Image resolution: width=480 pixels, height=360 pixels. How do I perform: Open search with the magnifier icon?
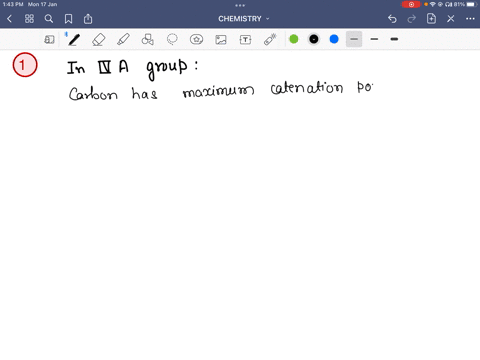point(49,19)
